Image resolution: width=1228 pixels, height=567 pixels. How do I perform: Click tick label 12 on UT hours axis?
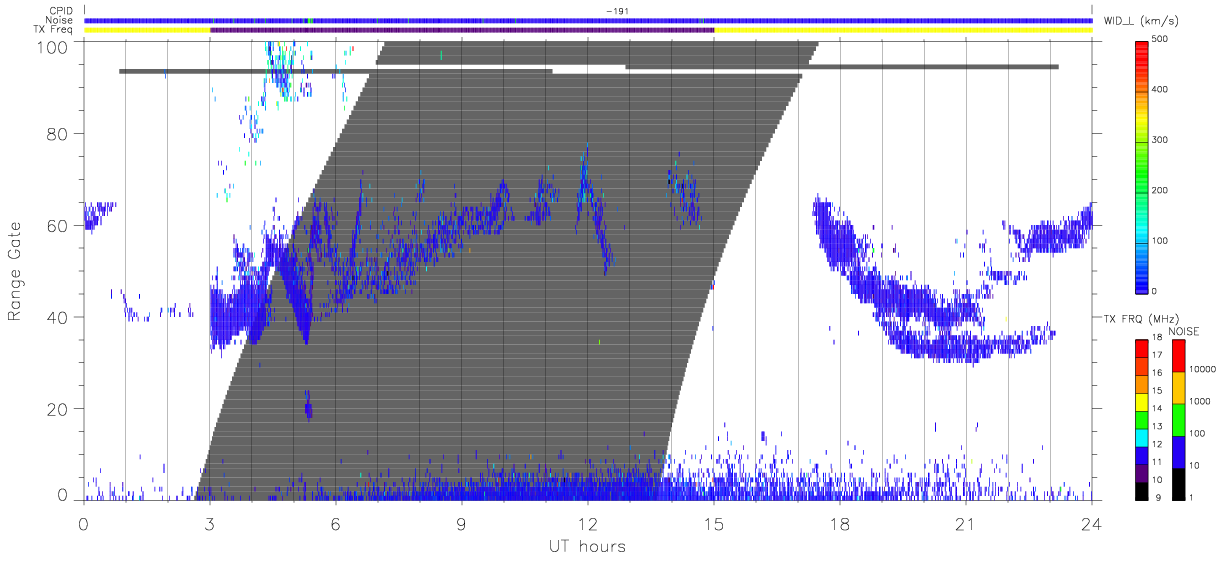click(x=588, y=522)
